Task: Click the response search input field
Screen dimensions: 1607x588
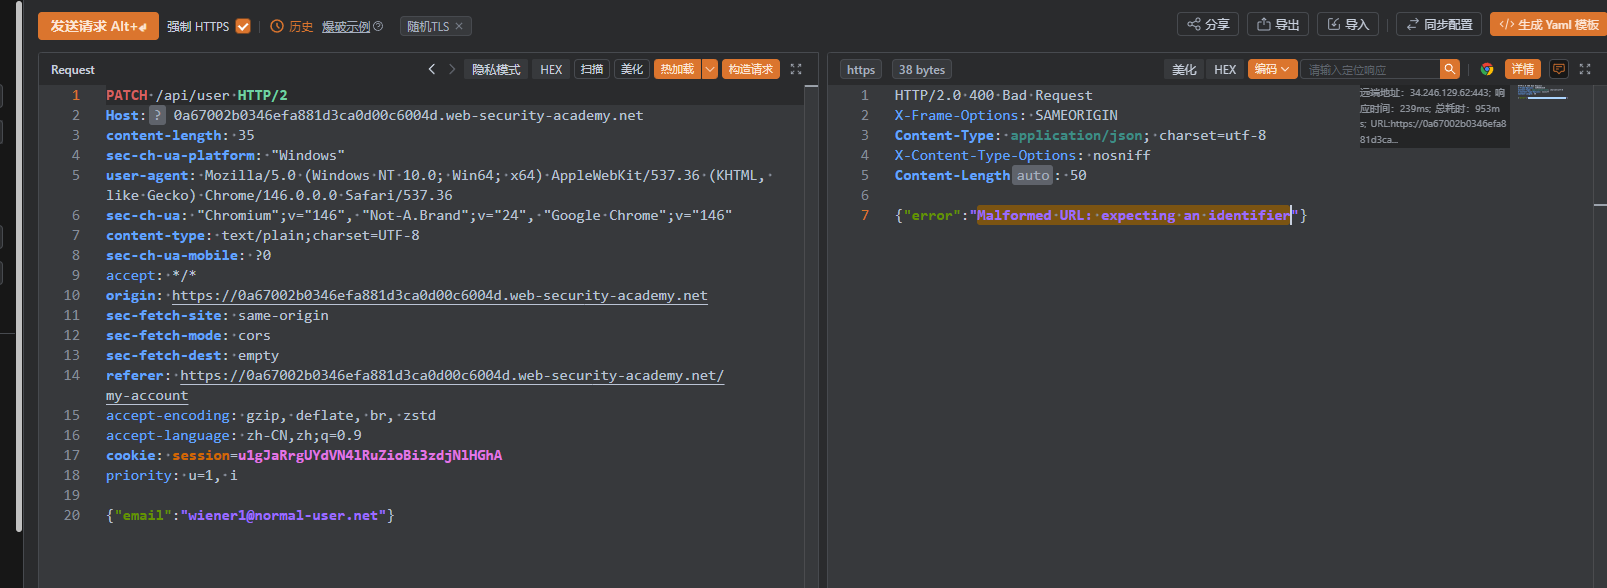Action: click(x=1370, y=69)
